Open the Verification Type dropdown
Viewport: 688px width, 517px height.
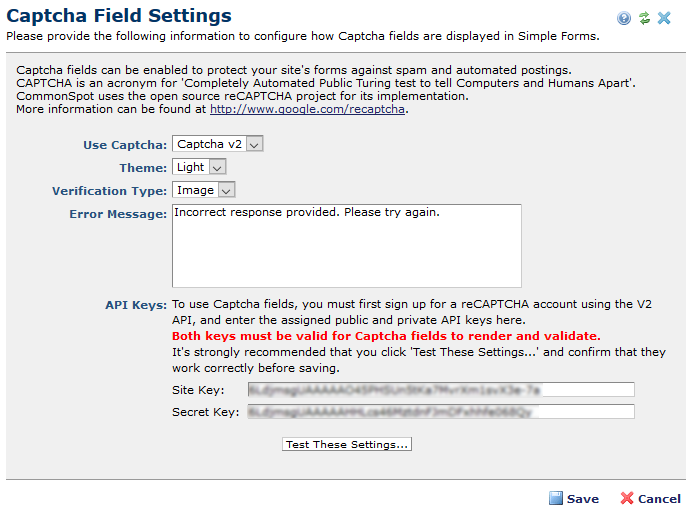point(204,190)
